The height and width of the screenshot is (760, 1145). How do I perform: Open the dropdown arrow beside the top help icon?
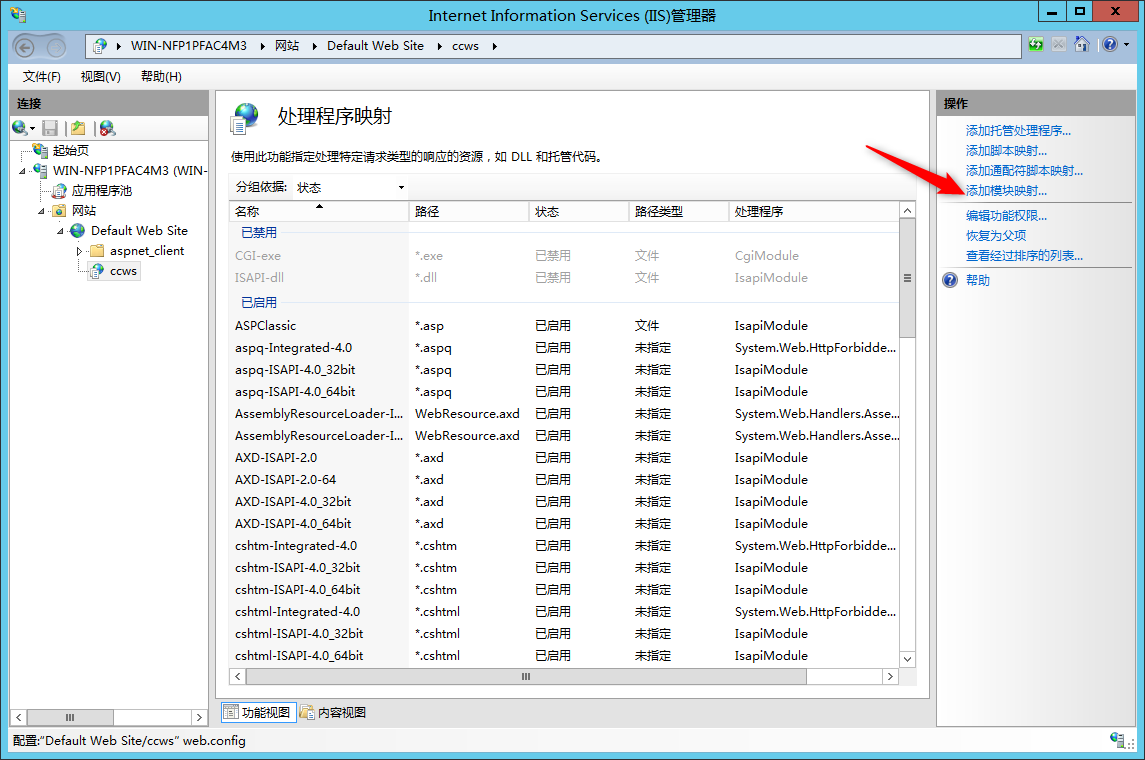(x=1126, y=45)
